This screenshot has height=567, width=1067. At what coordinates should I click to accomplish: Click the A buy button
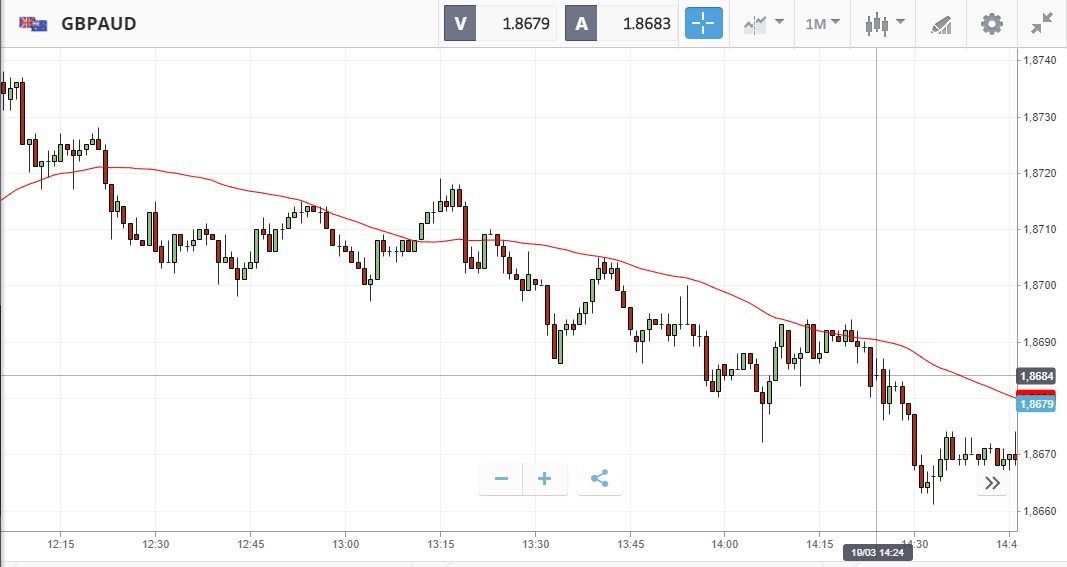(582, 24)
